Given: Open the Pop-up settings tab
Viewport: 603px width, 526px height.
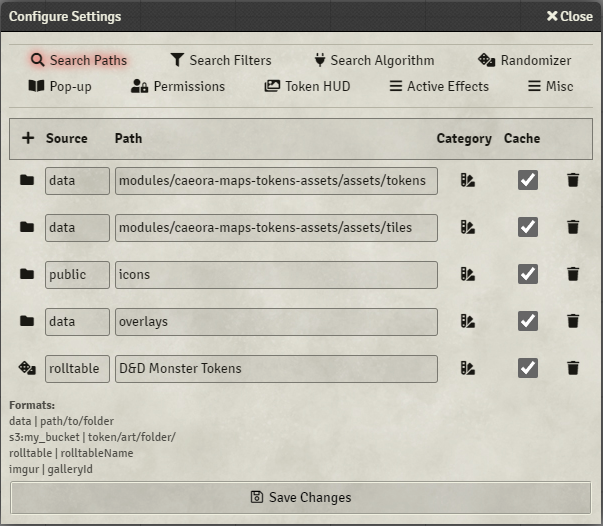Looking at the screenshot, I should coord(60,87).
